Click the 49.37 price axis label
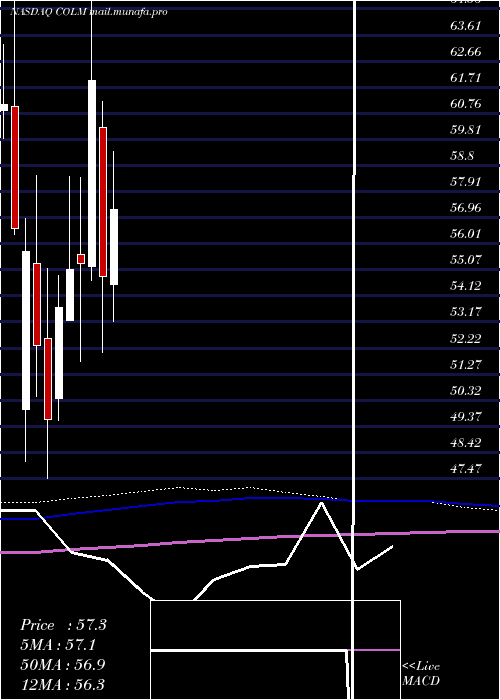Screen dimensions: 500x700 (466, 417)
